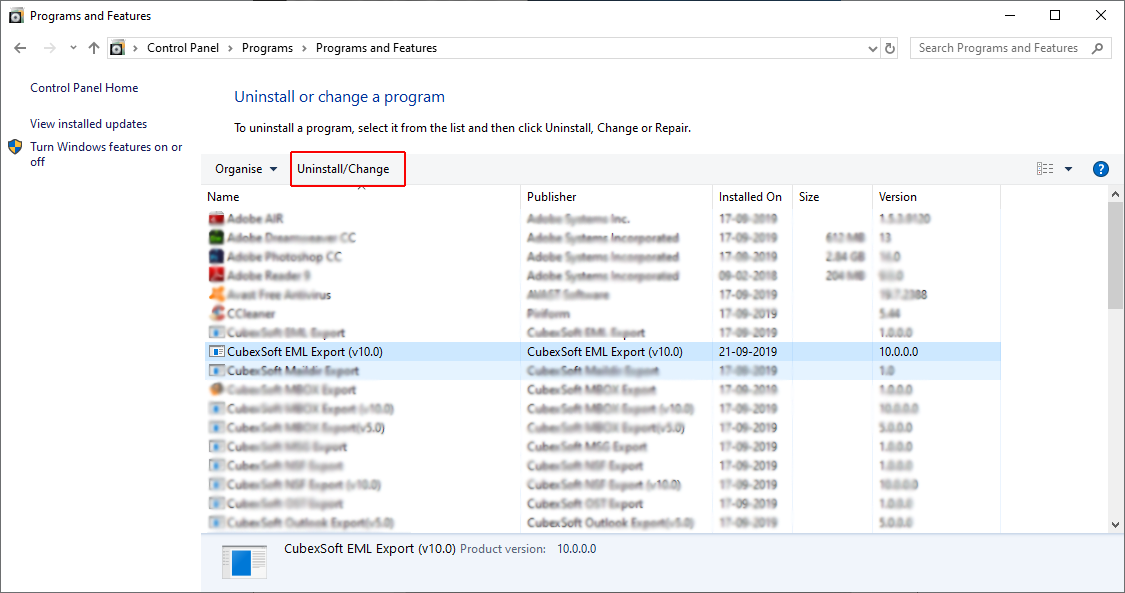Click the 10.0.0.0 version cell in list
The width and height of the screenshot is (1125, 593).
pyautogui.click(x=898, y=351)
